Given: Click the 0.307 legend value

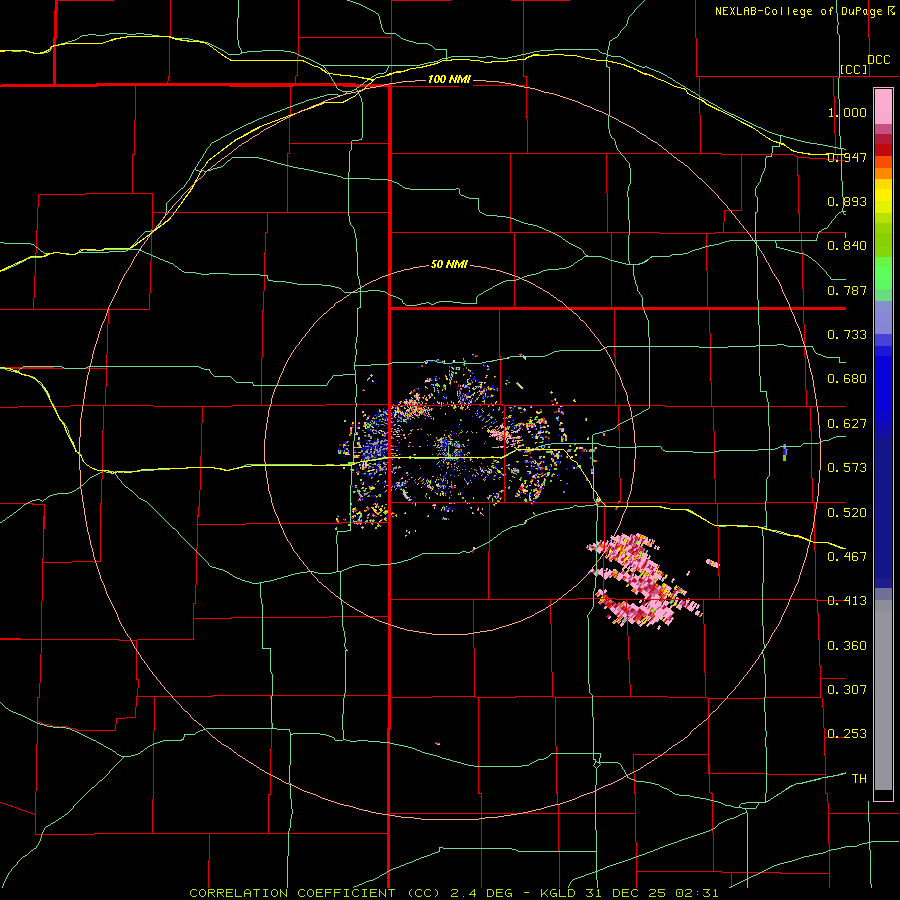Looking at the screenshot, I should tap(847, 690).
